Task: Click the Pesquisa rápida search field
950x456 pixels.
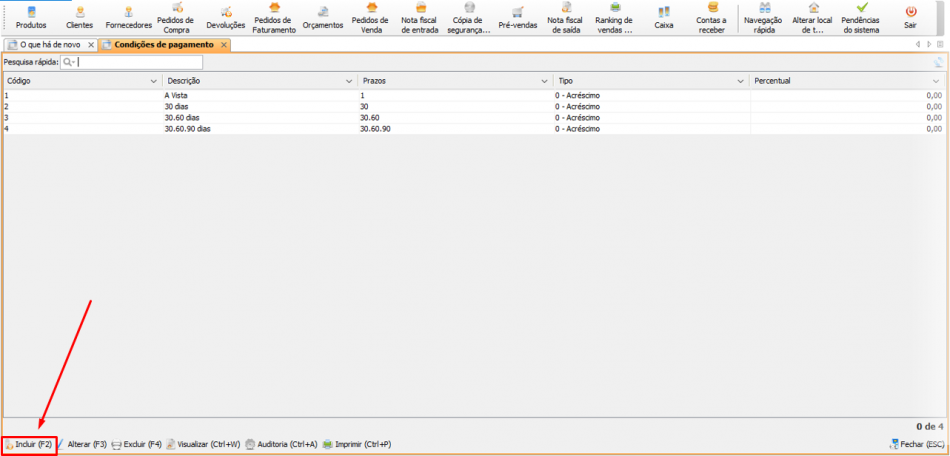Action: point(138,62)
